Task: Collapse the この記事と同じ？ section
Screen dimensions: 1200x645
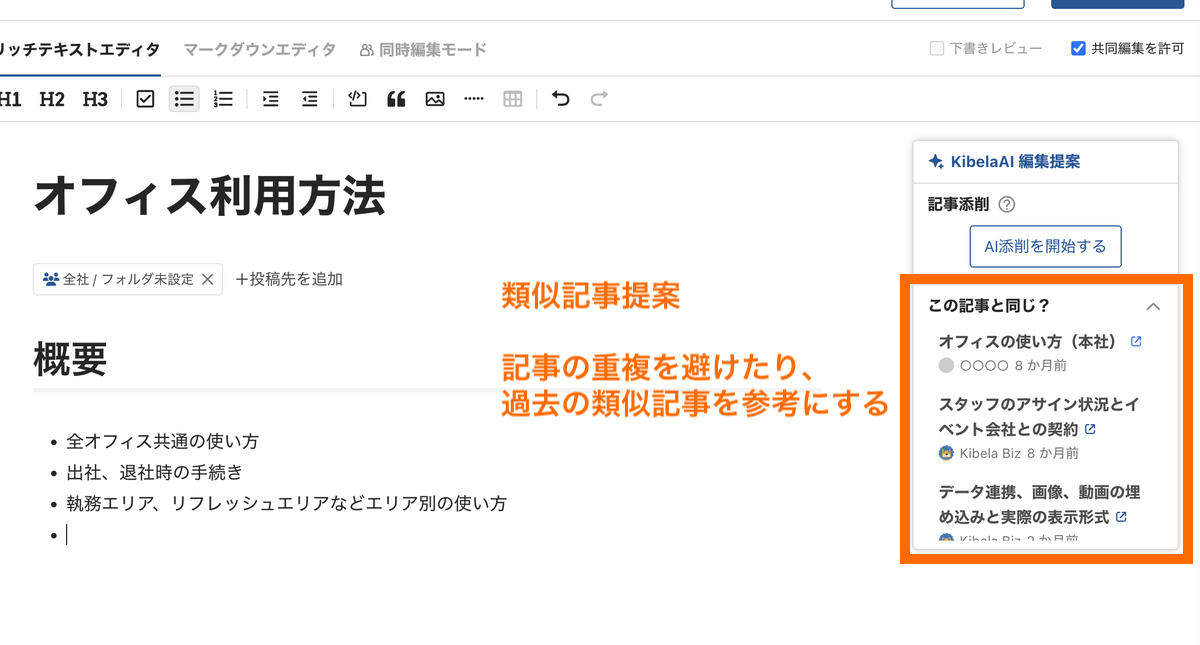Action: (x=1153, y=306)
